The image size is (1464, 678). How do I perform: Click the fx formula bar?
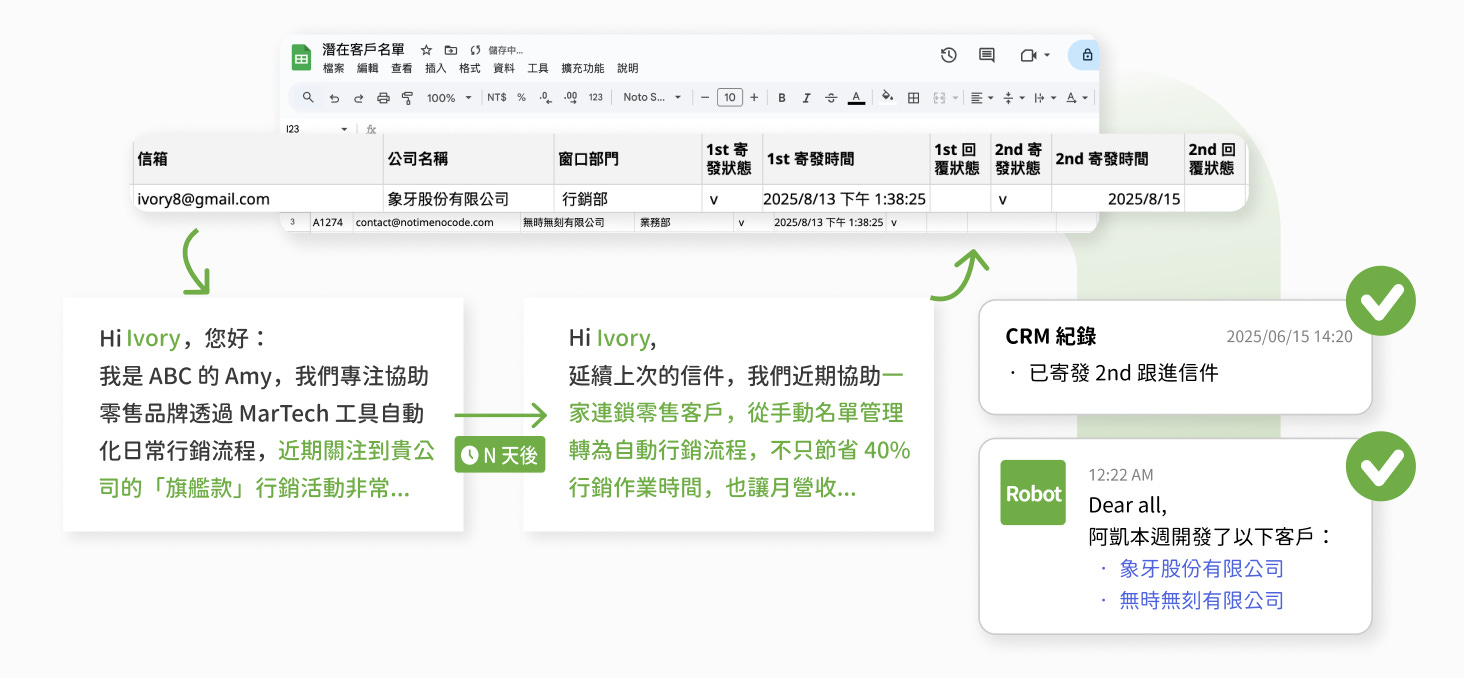point(371,129)
